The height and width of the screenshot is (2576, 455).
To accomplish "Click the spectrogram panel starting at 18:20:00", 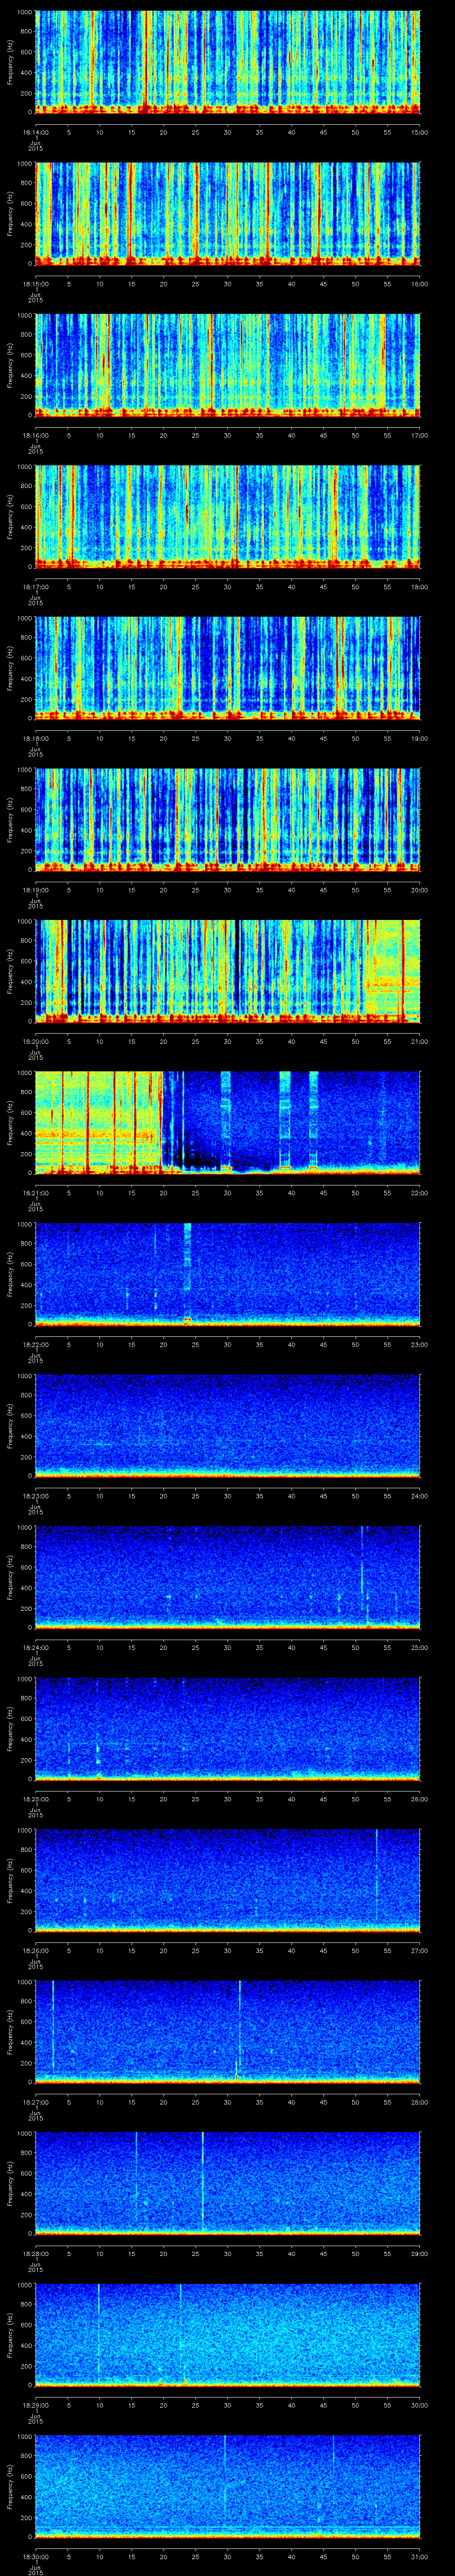I will (x=228, y=972).
